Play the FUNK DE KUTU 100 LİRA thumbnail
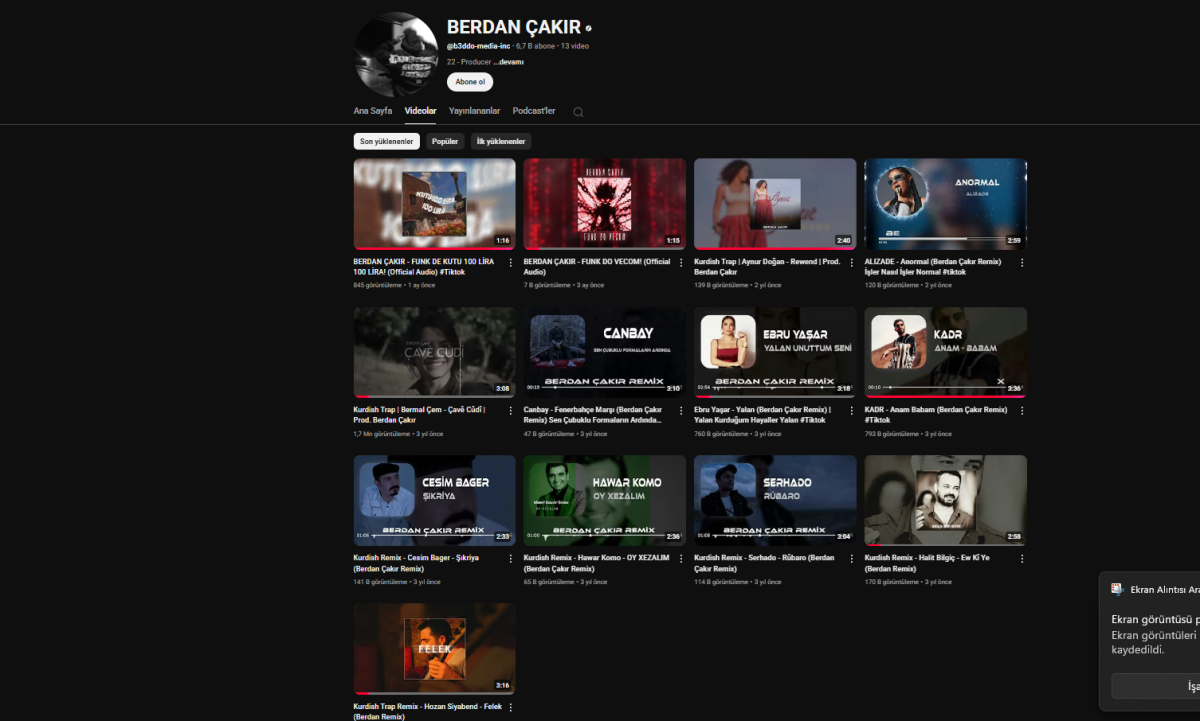Screen dimensions: 1200x721 [435, 204]
